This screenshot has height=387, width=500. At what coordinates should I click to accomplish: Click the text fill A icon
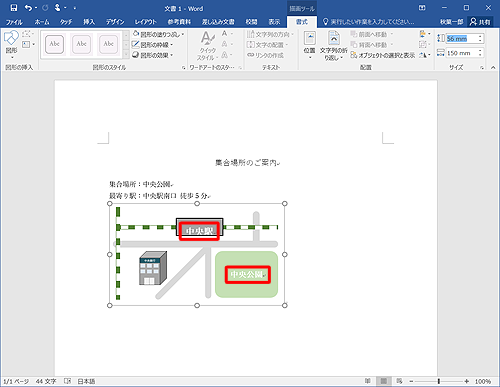click(225, 34)
